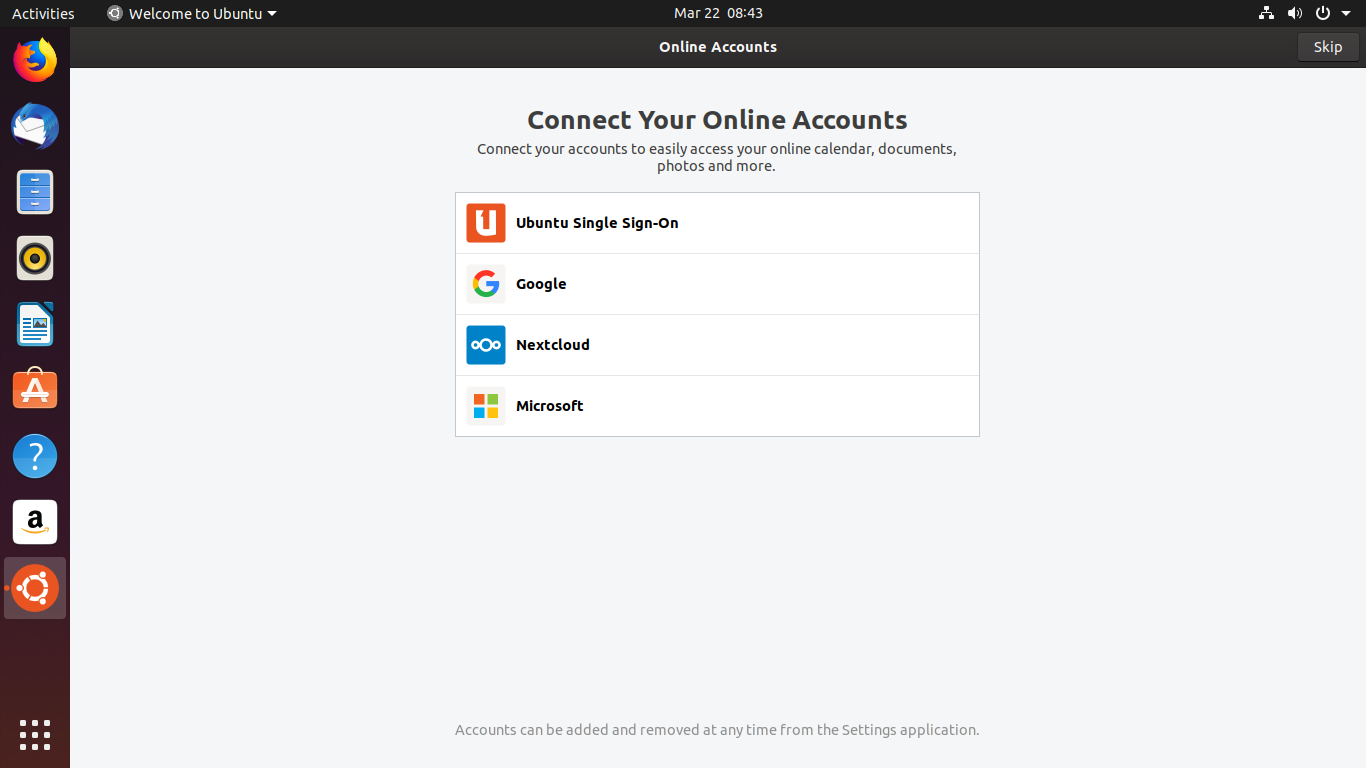Select Ubuntu Single Sign-On account
Viewport: 1366px width, 768px height.
coord(717,223)
